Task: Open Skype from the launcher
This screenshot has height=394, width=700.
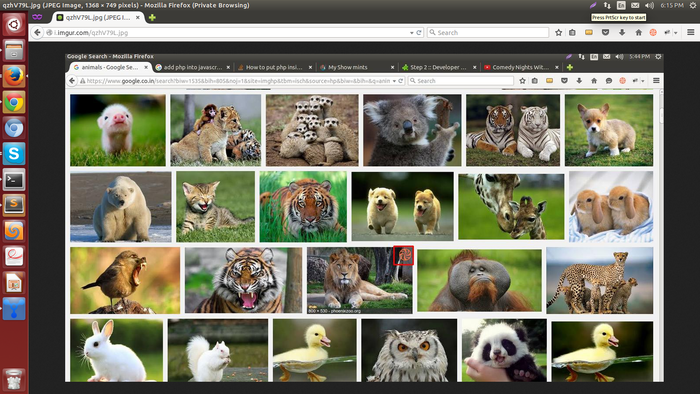Action: tap(14, 153)
